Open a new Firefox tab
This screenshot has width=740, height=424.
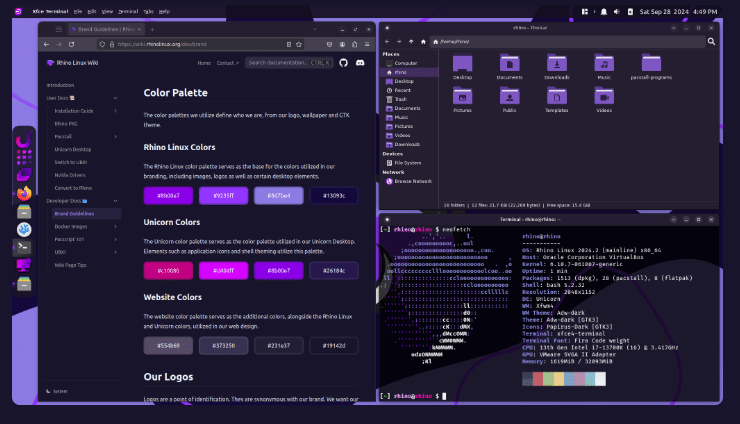(152, 29)
